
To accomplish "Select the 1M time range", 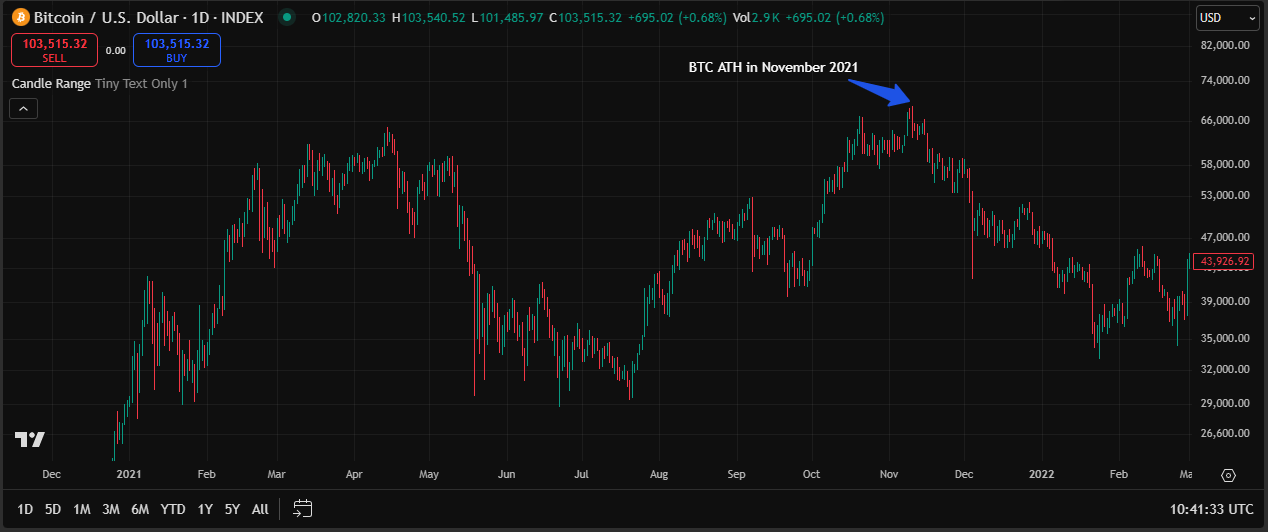I will [82, 509].
